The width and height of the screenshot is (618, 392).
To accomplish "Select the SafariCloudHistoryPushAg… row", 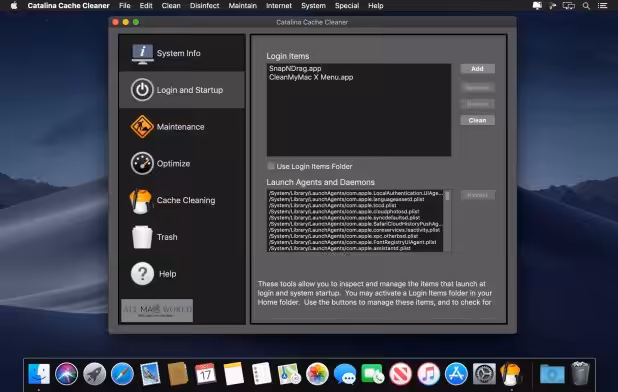I will 355,224.
